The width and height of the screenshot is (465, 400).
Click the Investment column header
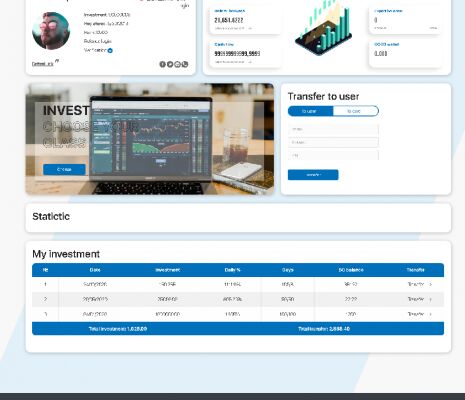(x=168, y=270)
